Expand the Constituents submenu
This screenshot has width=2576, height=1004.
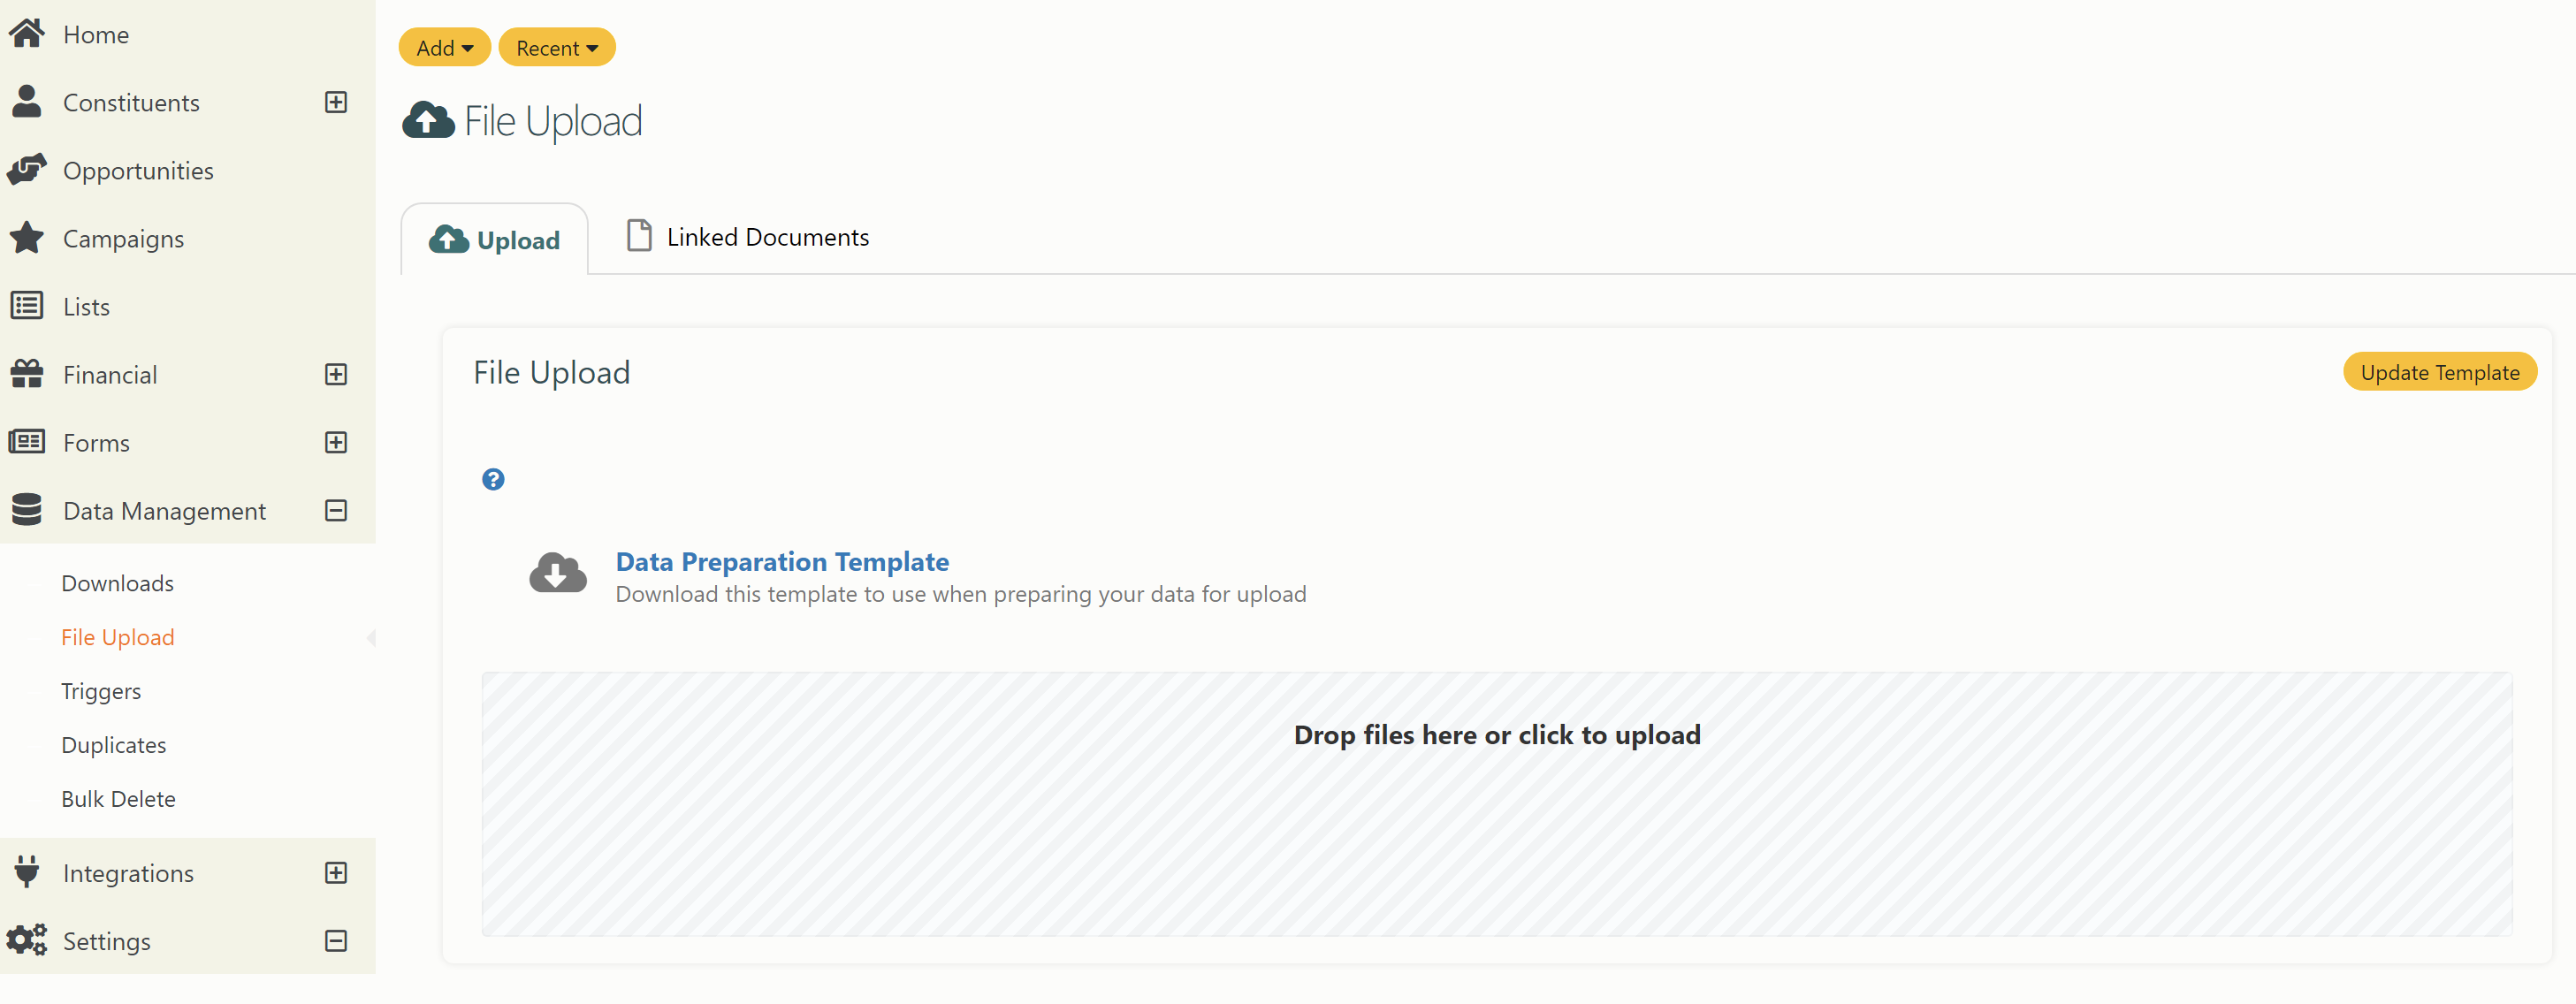point(336,102)
